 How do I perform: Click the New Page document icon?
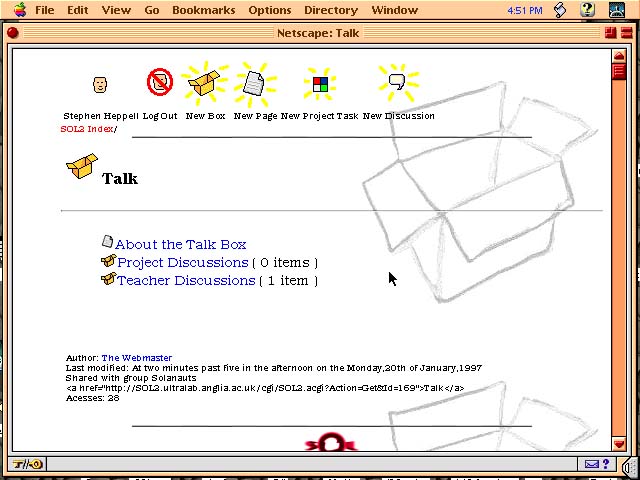(x=254, y=84)
